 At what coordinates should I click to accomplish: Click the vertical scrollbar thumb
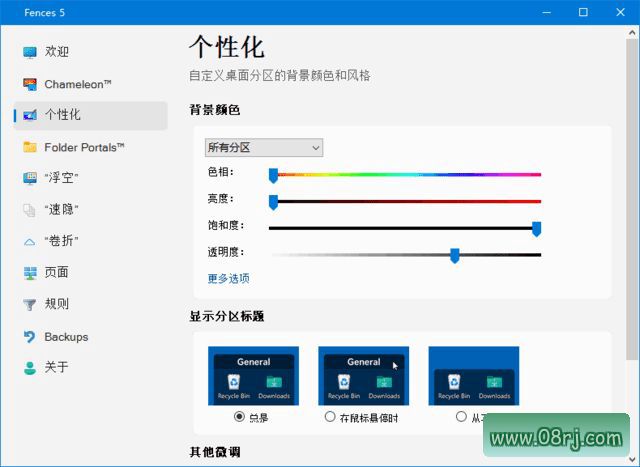click(x=632, y=200)
